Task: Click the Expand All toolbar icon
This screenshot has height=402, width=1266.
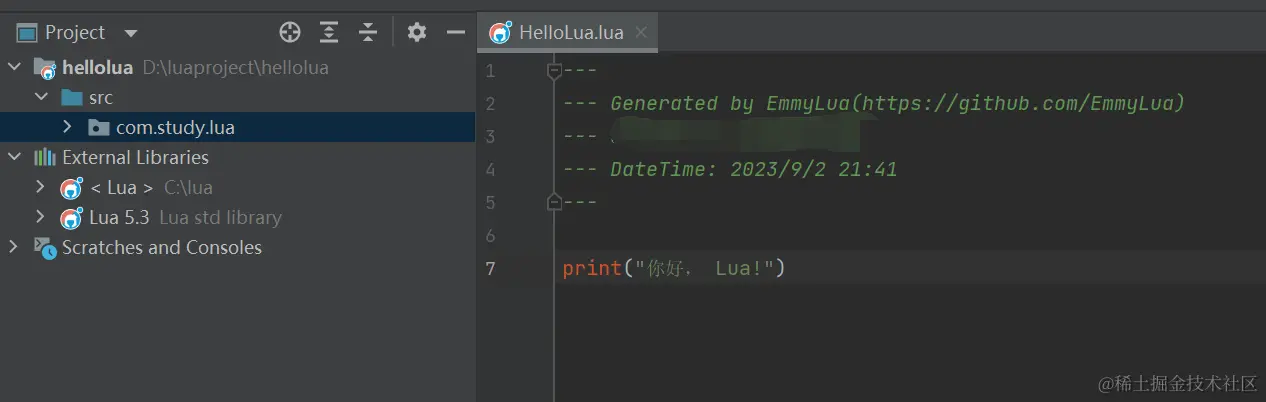Action: tap(329, 33)
